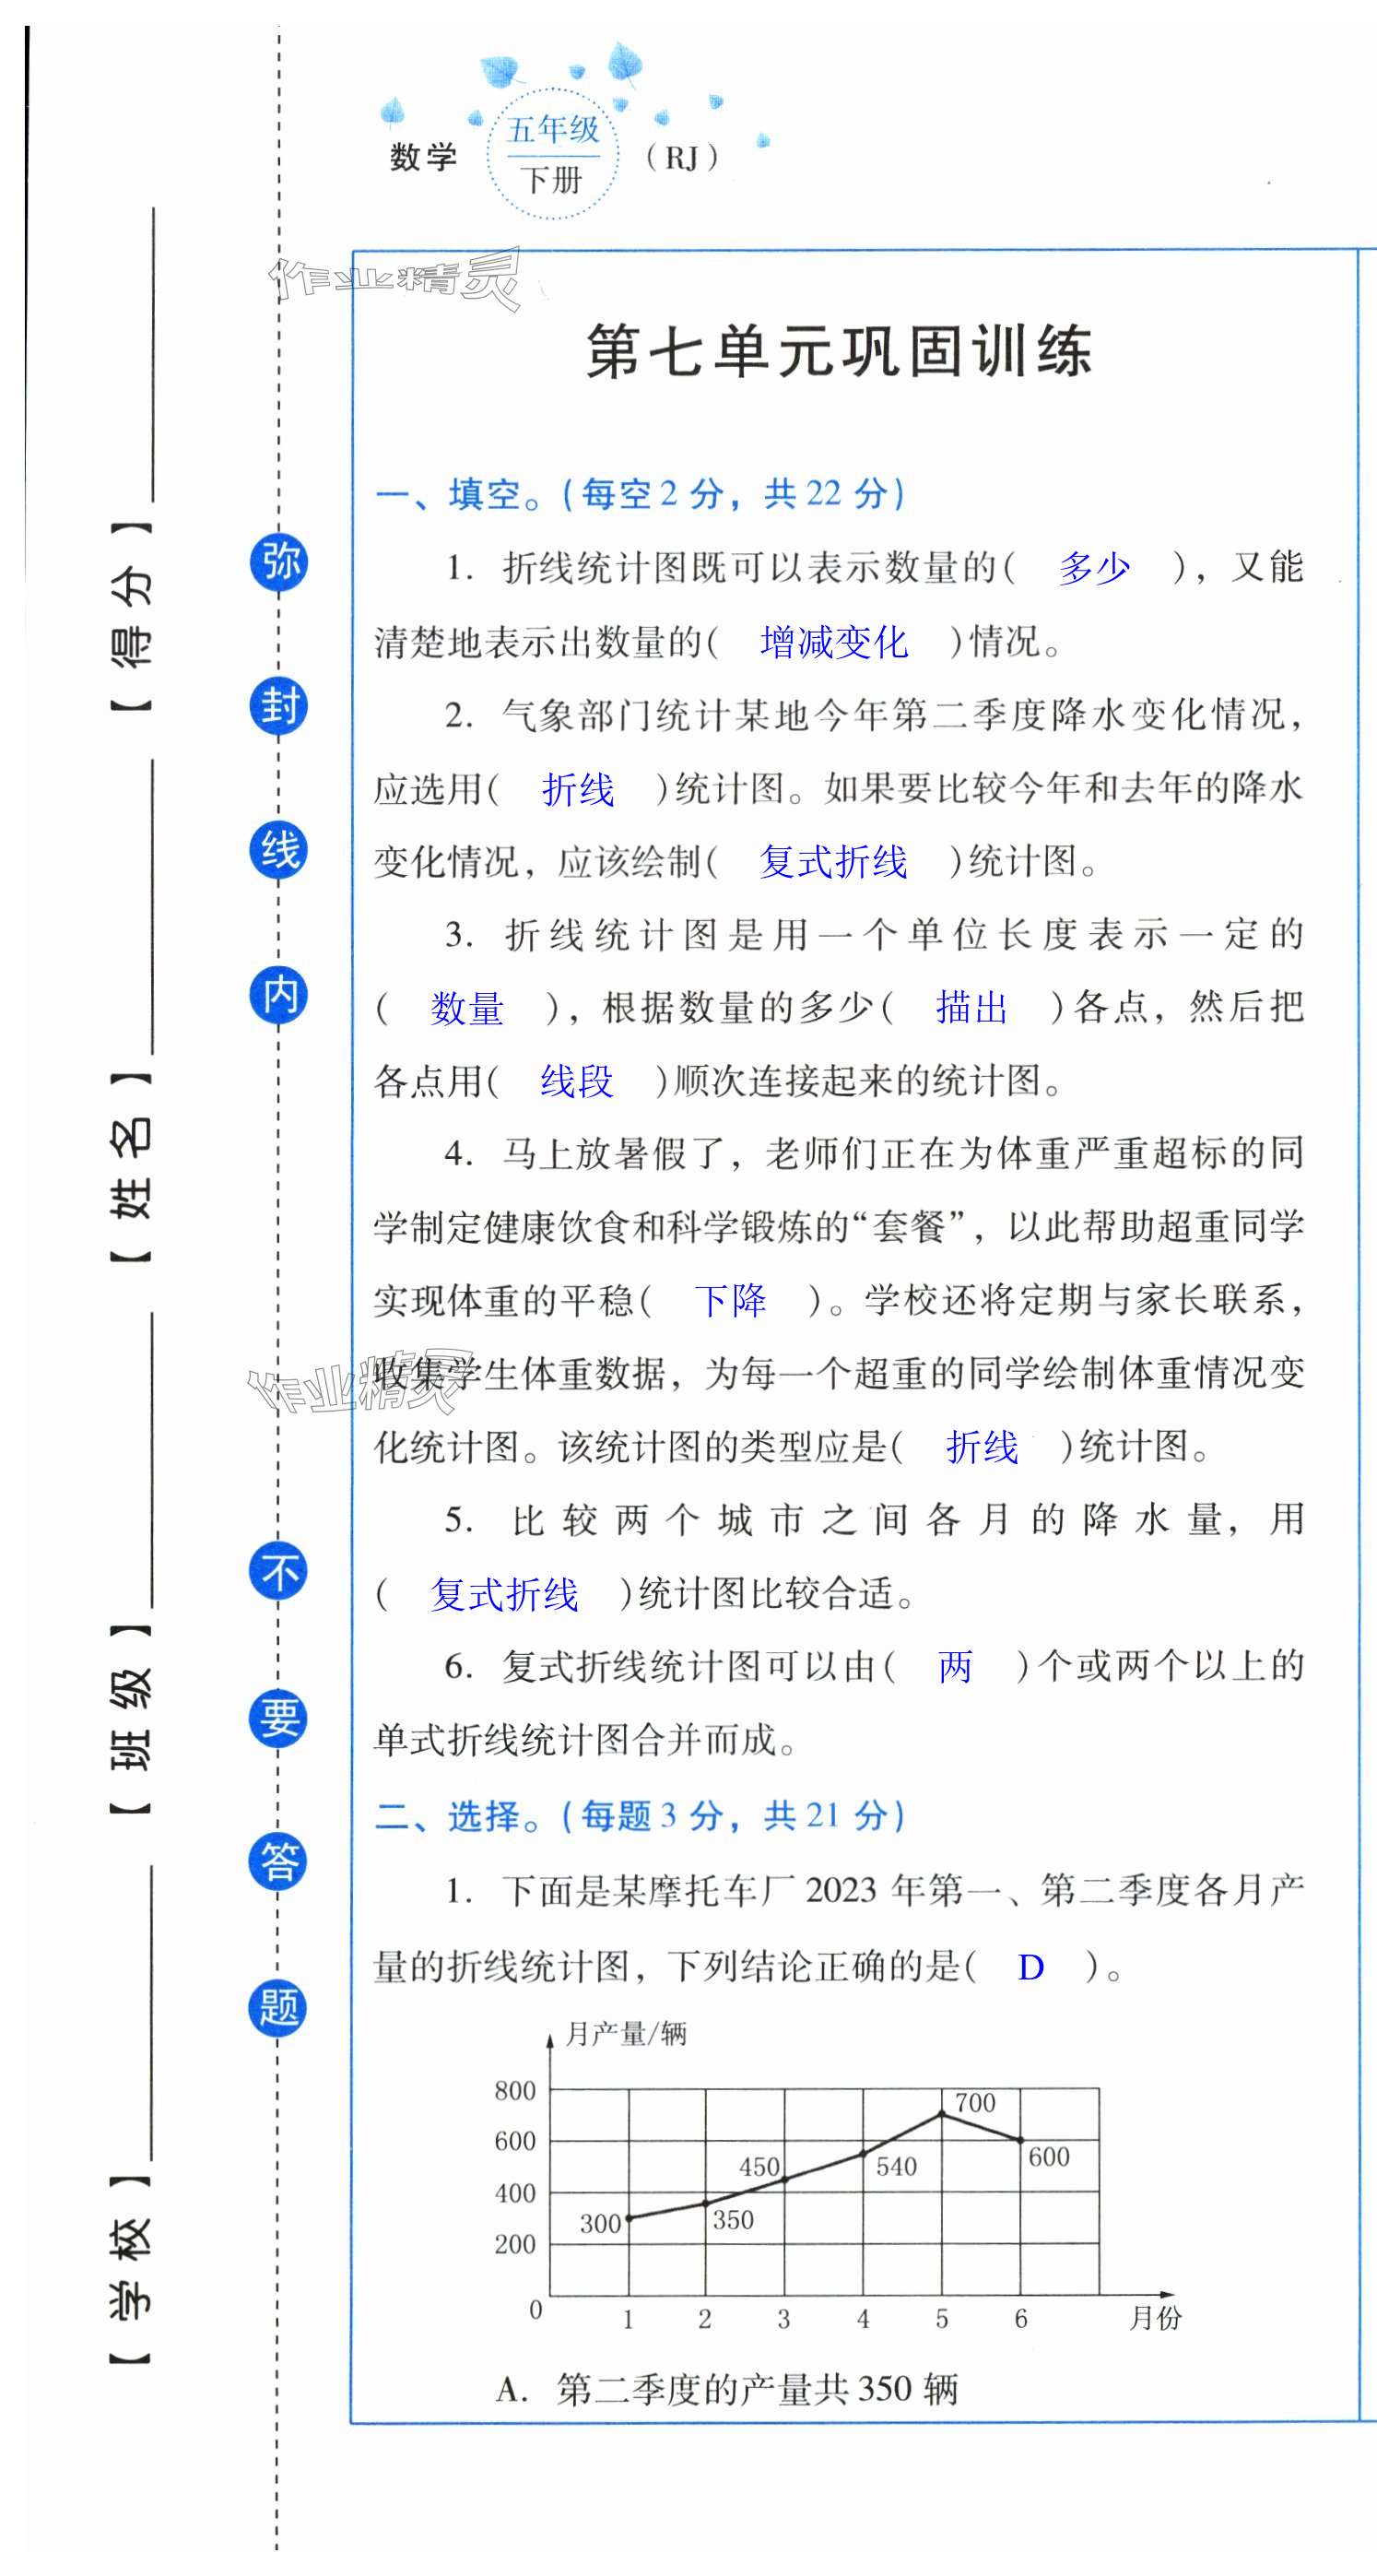Click the blue circle labeled 不
This screenshot has width=1377, height=2576.
(278, 1571)
